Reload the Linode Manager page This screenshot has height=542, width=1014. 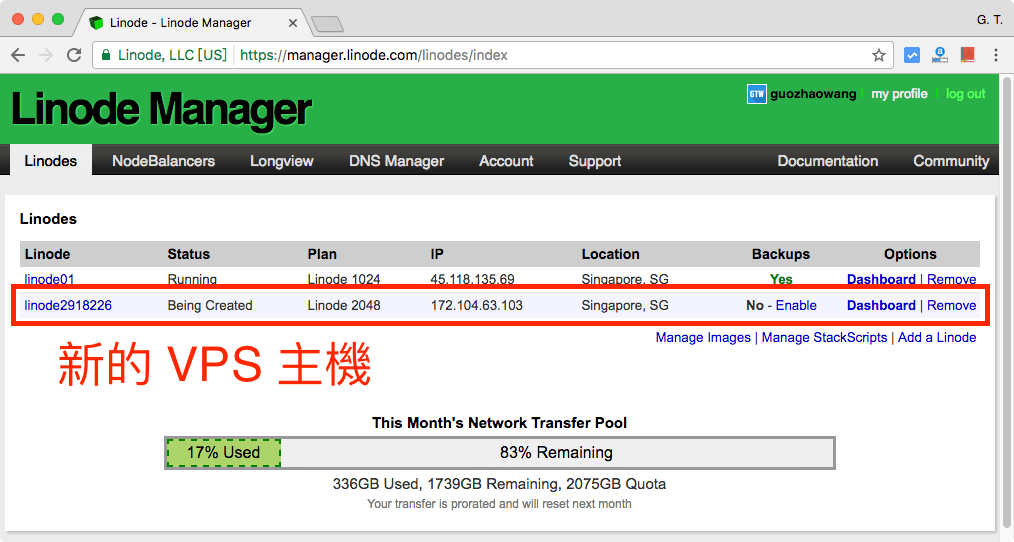pos(74,55)
